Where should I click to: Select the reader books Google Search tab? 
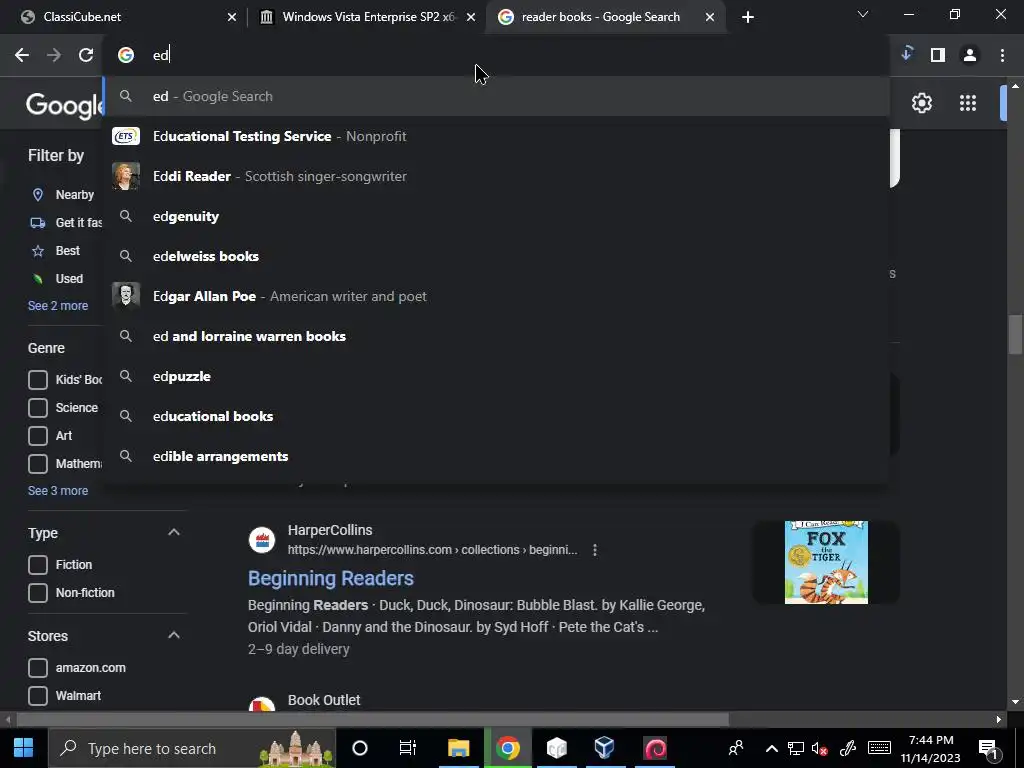[604, 17]
